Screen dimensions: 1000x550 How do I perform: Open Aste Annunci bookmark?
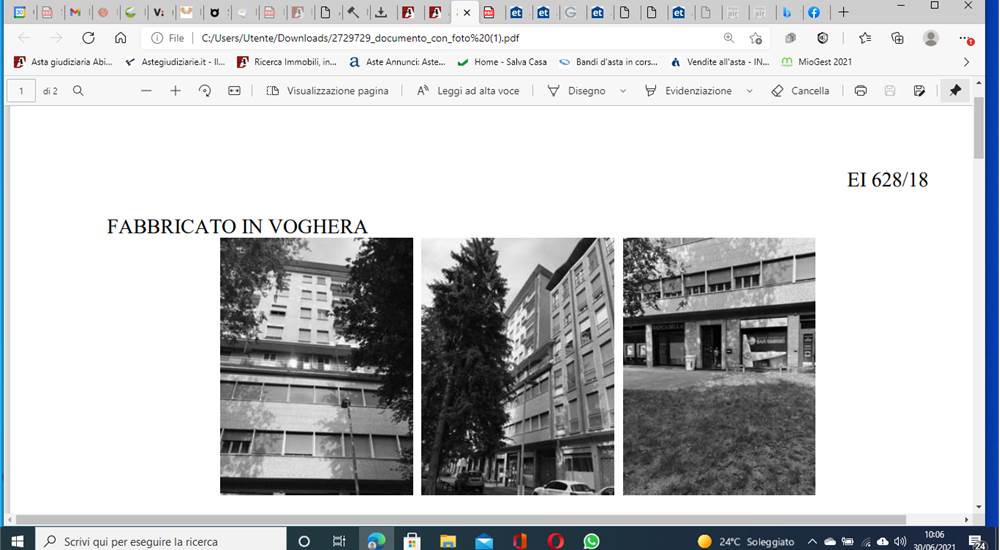pos(397,62)
